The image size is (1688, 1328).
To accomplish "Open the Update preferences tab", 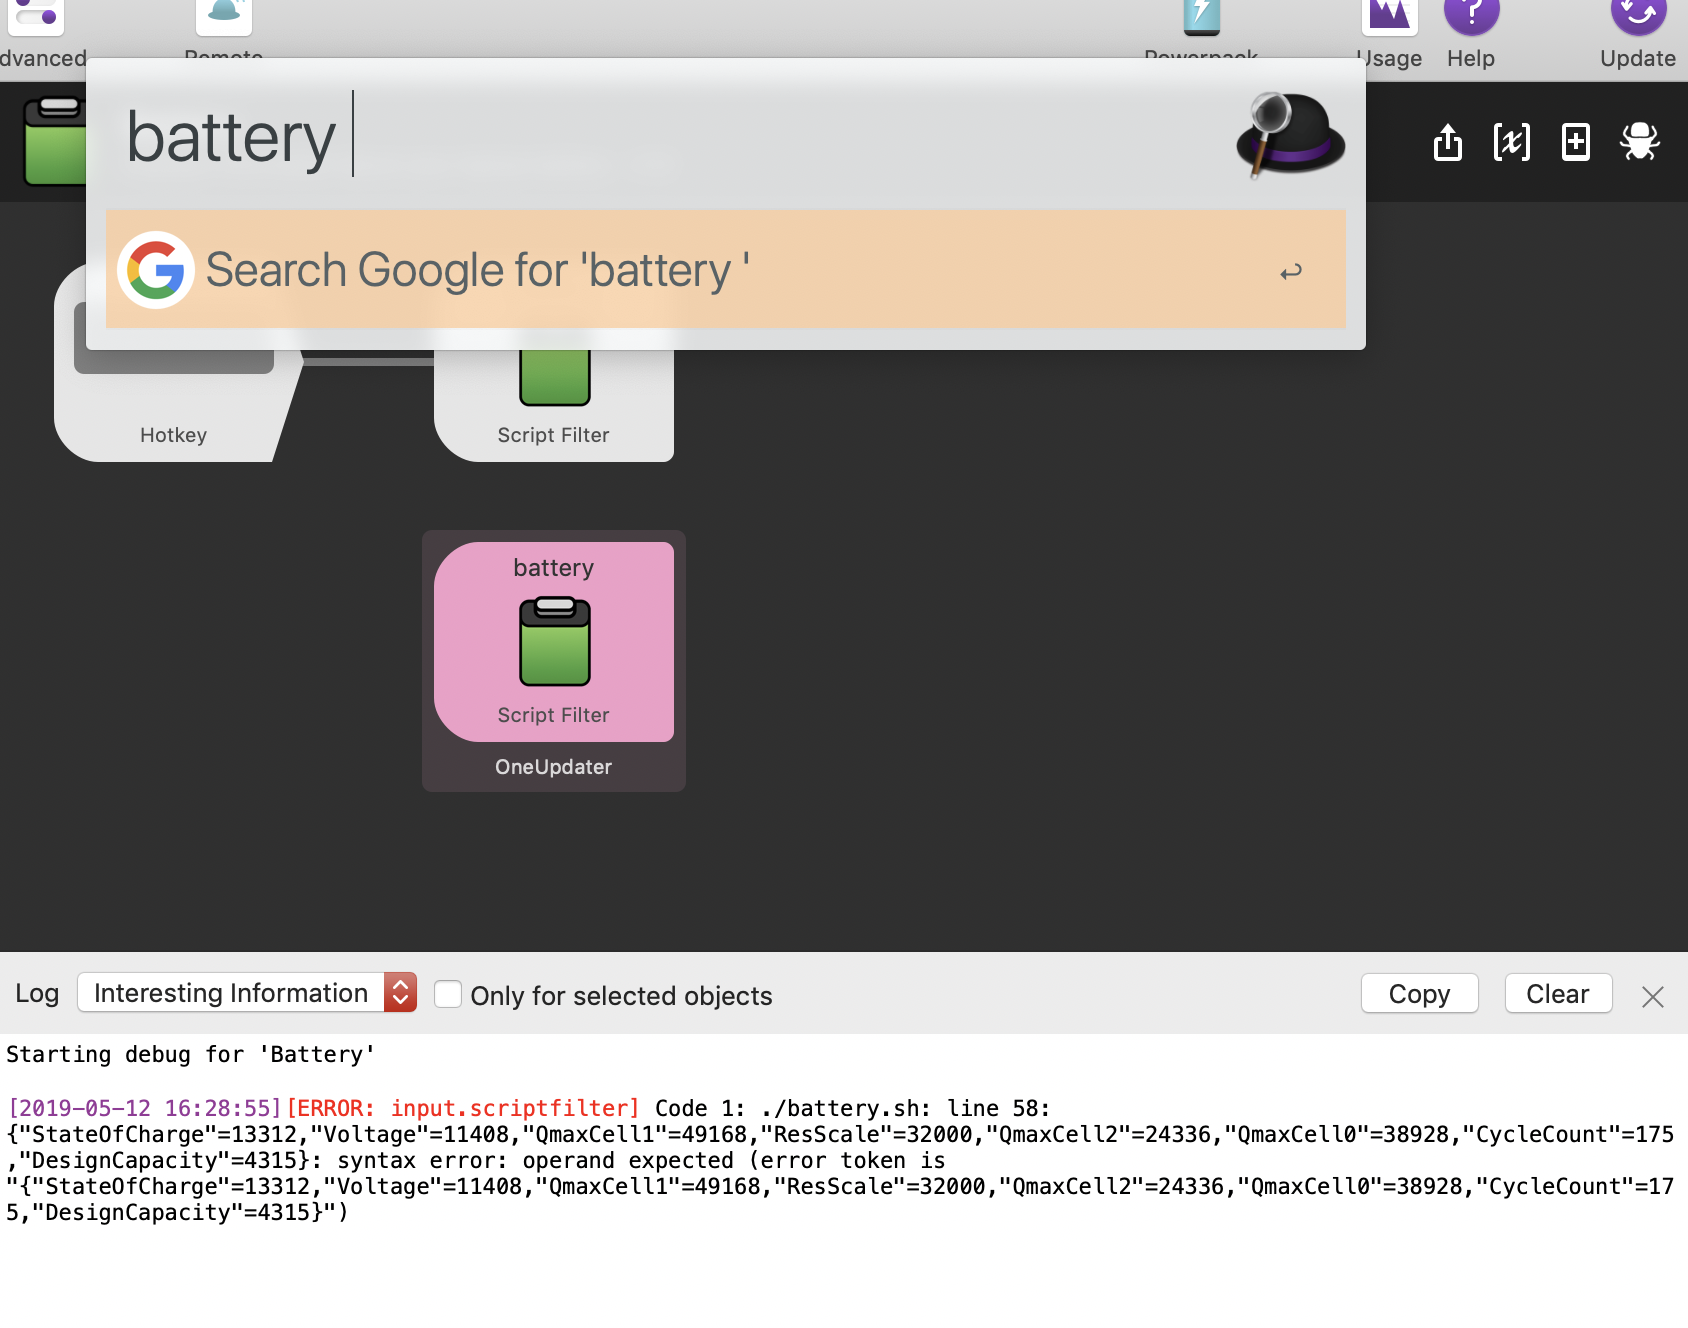I will [x=1637, y=35].
